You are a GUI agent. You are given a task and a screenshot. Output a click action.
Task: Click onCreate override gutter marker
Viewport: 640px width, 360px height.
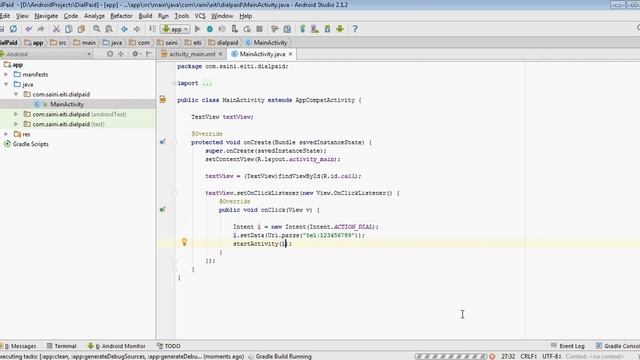pos(162,142)
